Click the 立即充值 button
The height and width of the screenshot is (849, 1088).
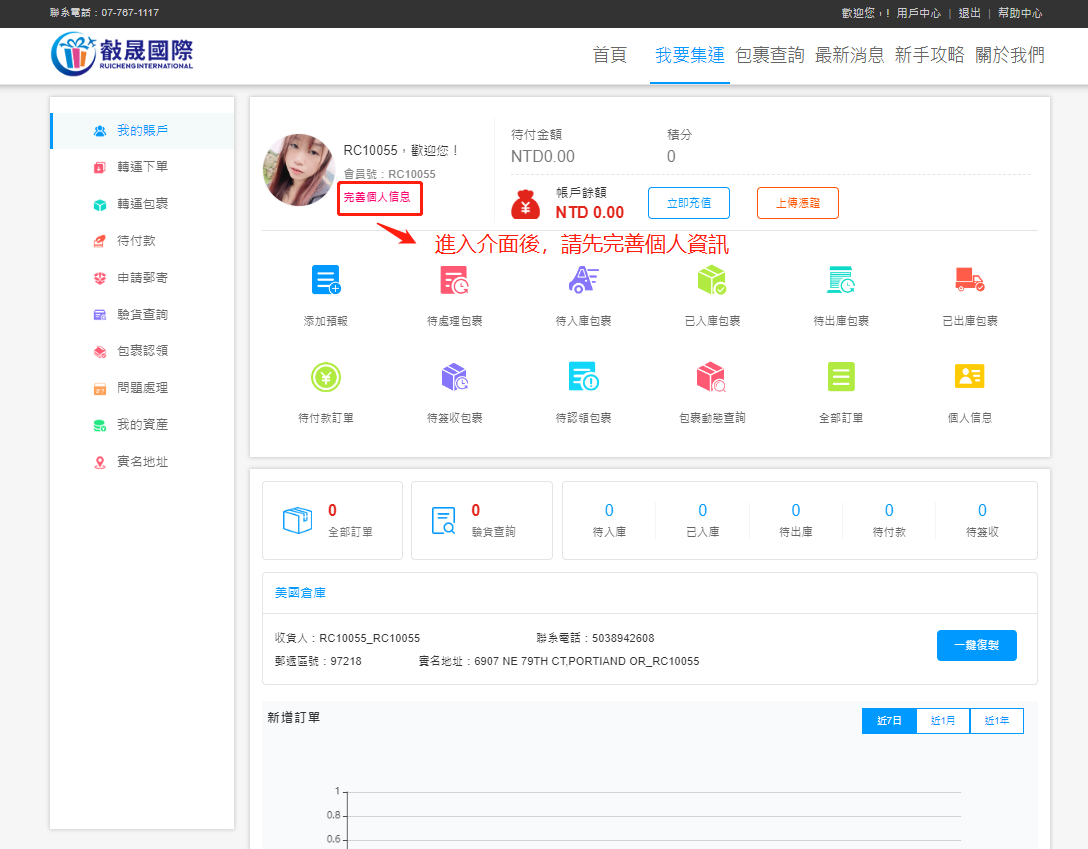688,203
